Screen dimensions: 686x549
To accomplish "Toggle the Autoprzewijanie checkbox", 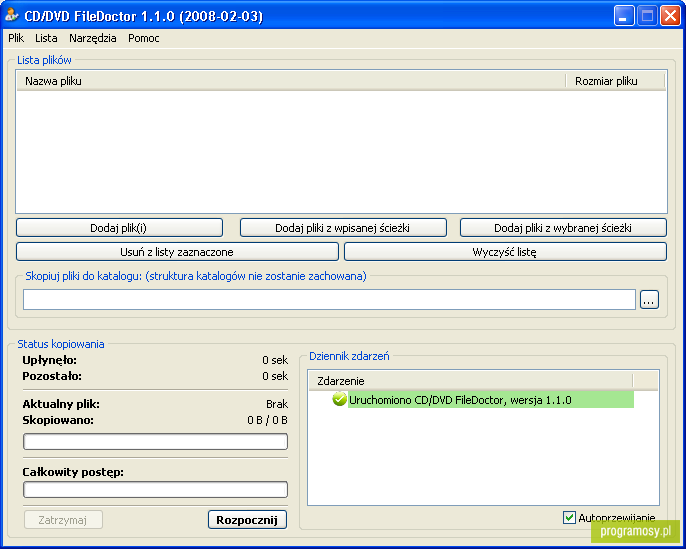I will pos(569,518).
